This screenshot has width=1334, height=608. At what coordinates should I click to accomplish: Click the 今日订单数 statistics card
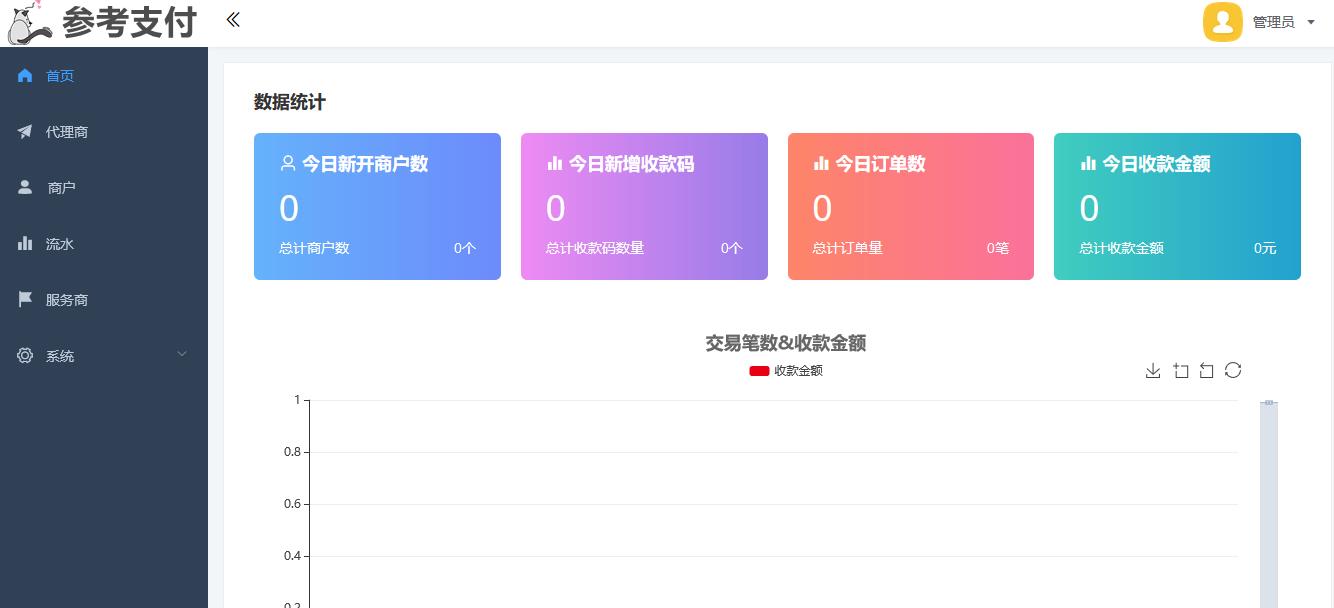[x=910, y=206]
